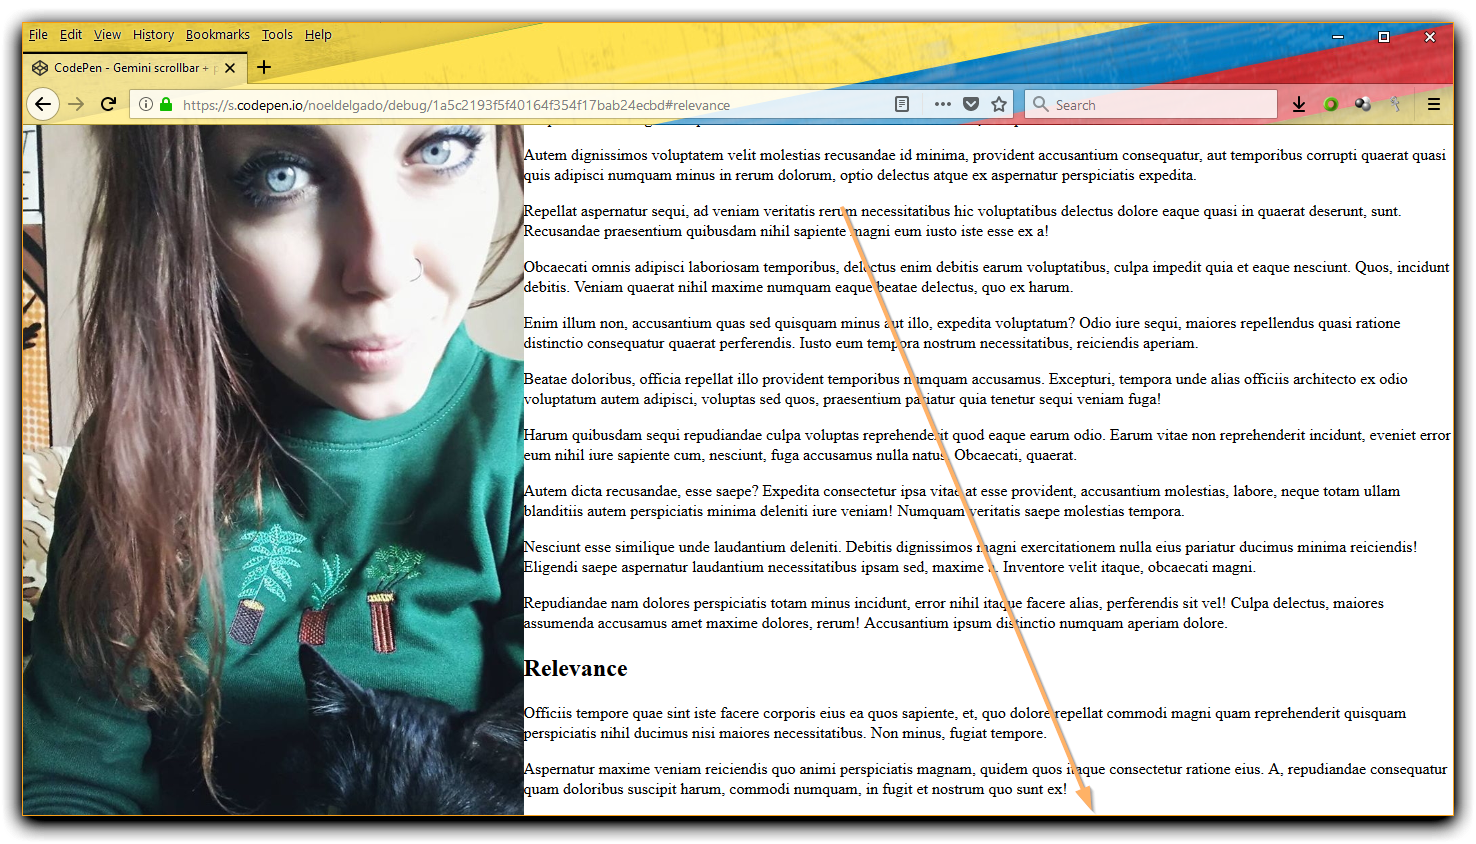Click the green padlock security icon
This screenshot has height=844, width=1476.
(x=166, y=104)
